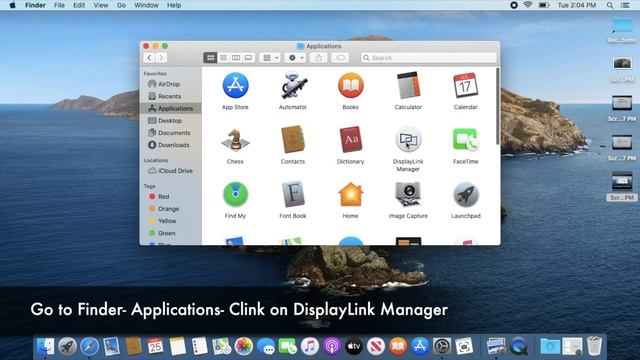This screenshot has height=360, width=640.
Task: Open Photos from the Dock
Action: 244,347
